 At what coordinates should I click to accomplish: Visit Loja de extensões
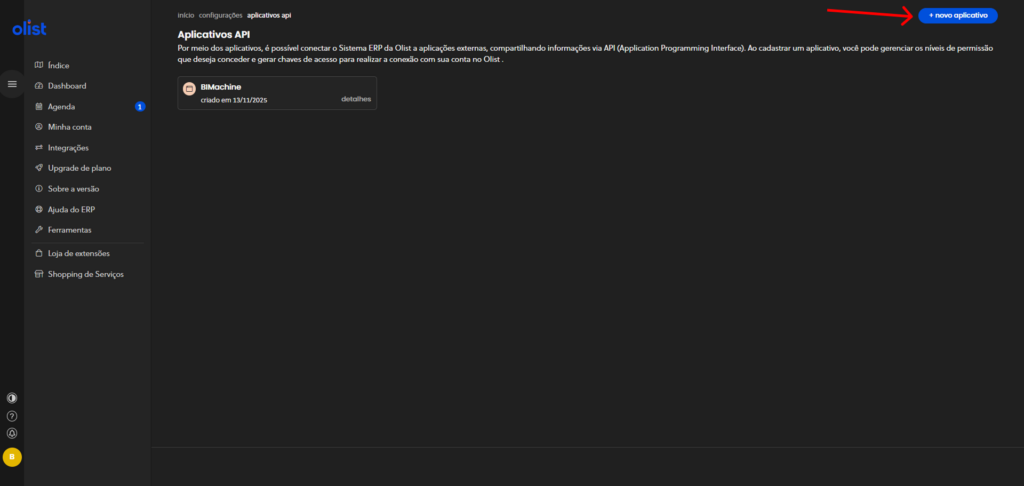tap(78, 254)
